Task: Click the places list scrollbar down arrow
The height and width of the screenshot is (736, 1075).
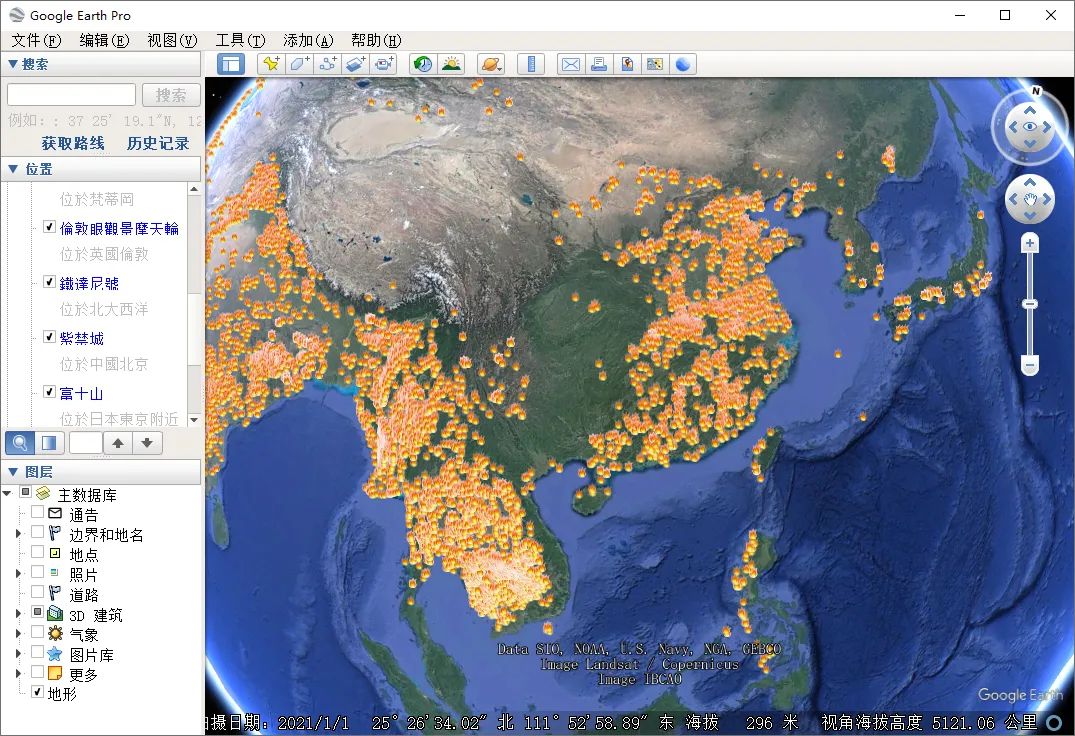Action: pyautogui.click(x=194, y=419)
